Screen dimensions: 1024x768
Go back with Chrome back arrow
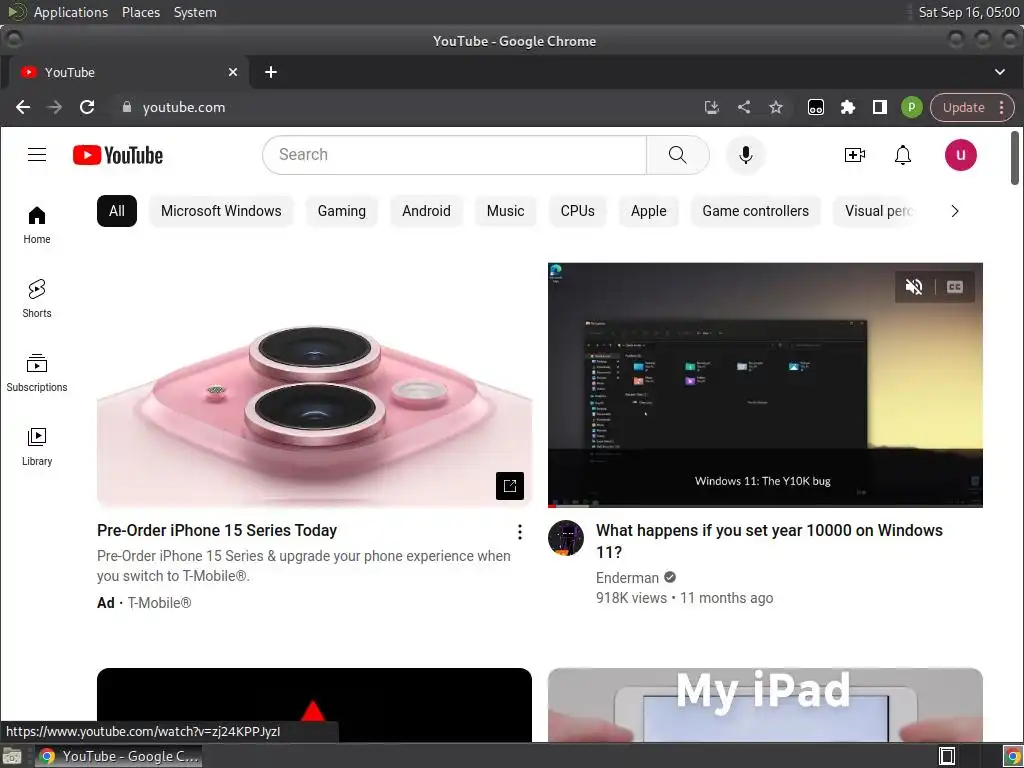(x=23, y=107)
